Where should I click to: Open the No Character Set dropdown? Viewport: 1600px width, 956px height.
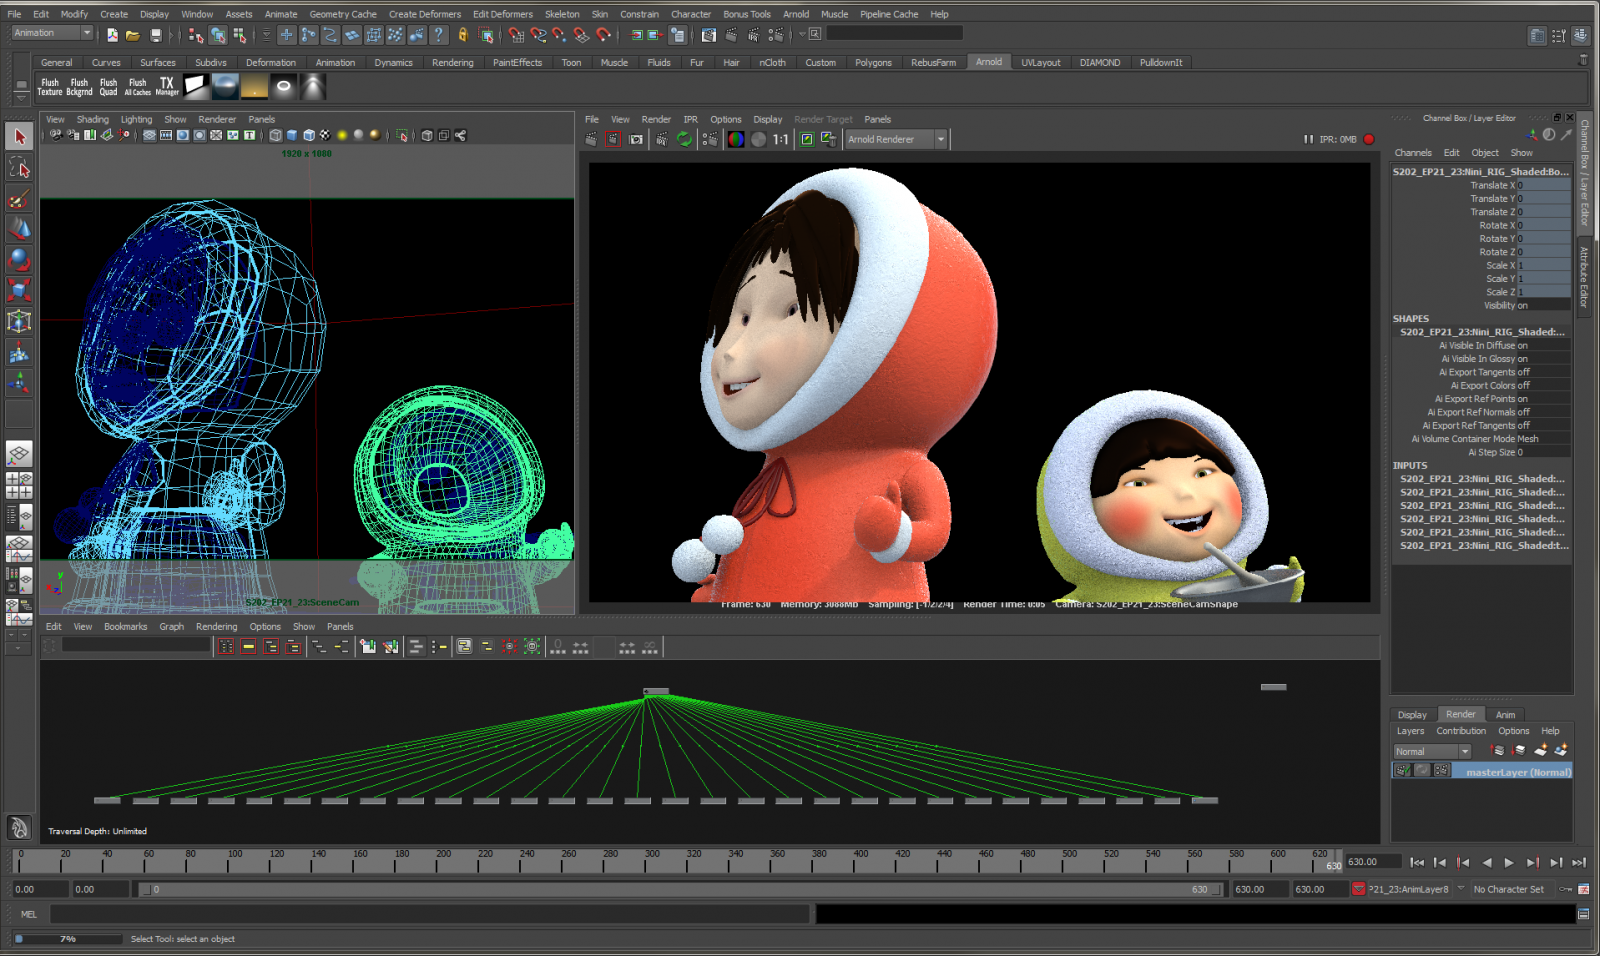(1514, 889)
